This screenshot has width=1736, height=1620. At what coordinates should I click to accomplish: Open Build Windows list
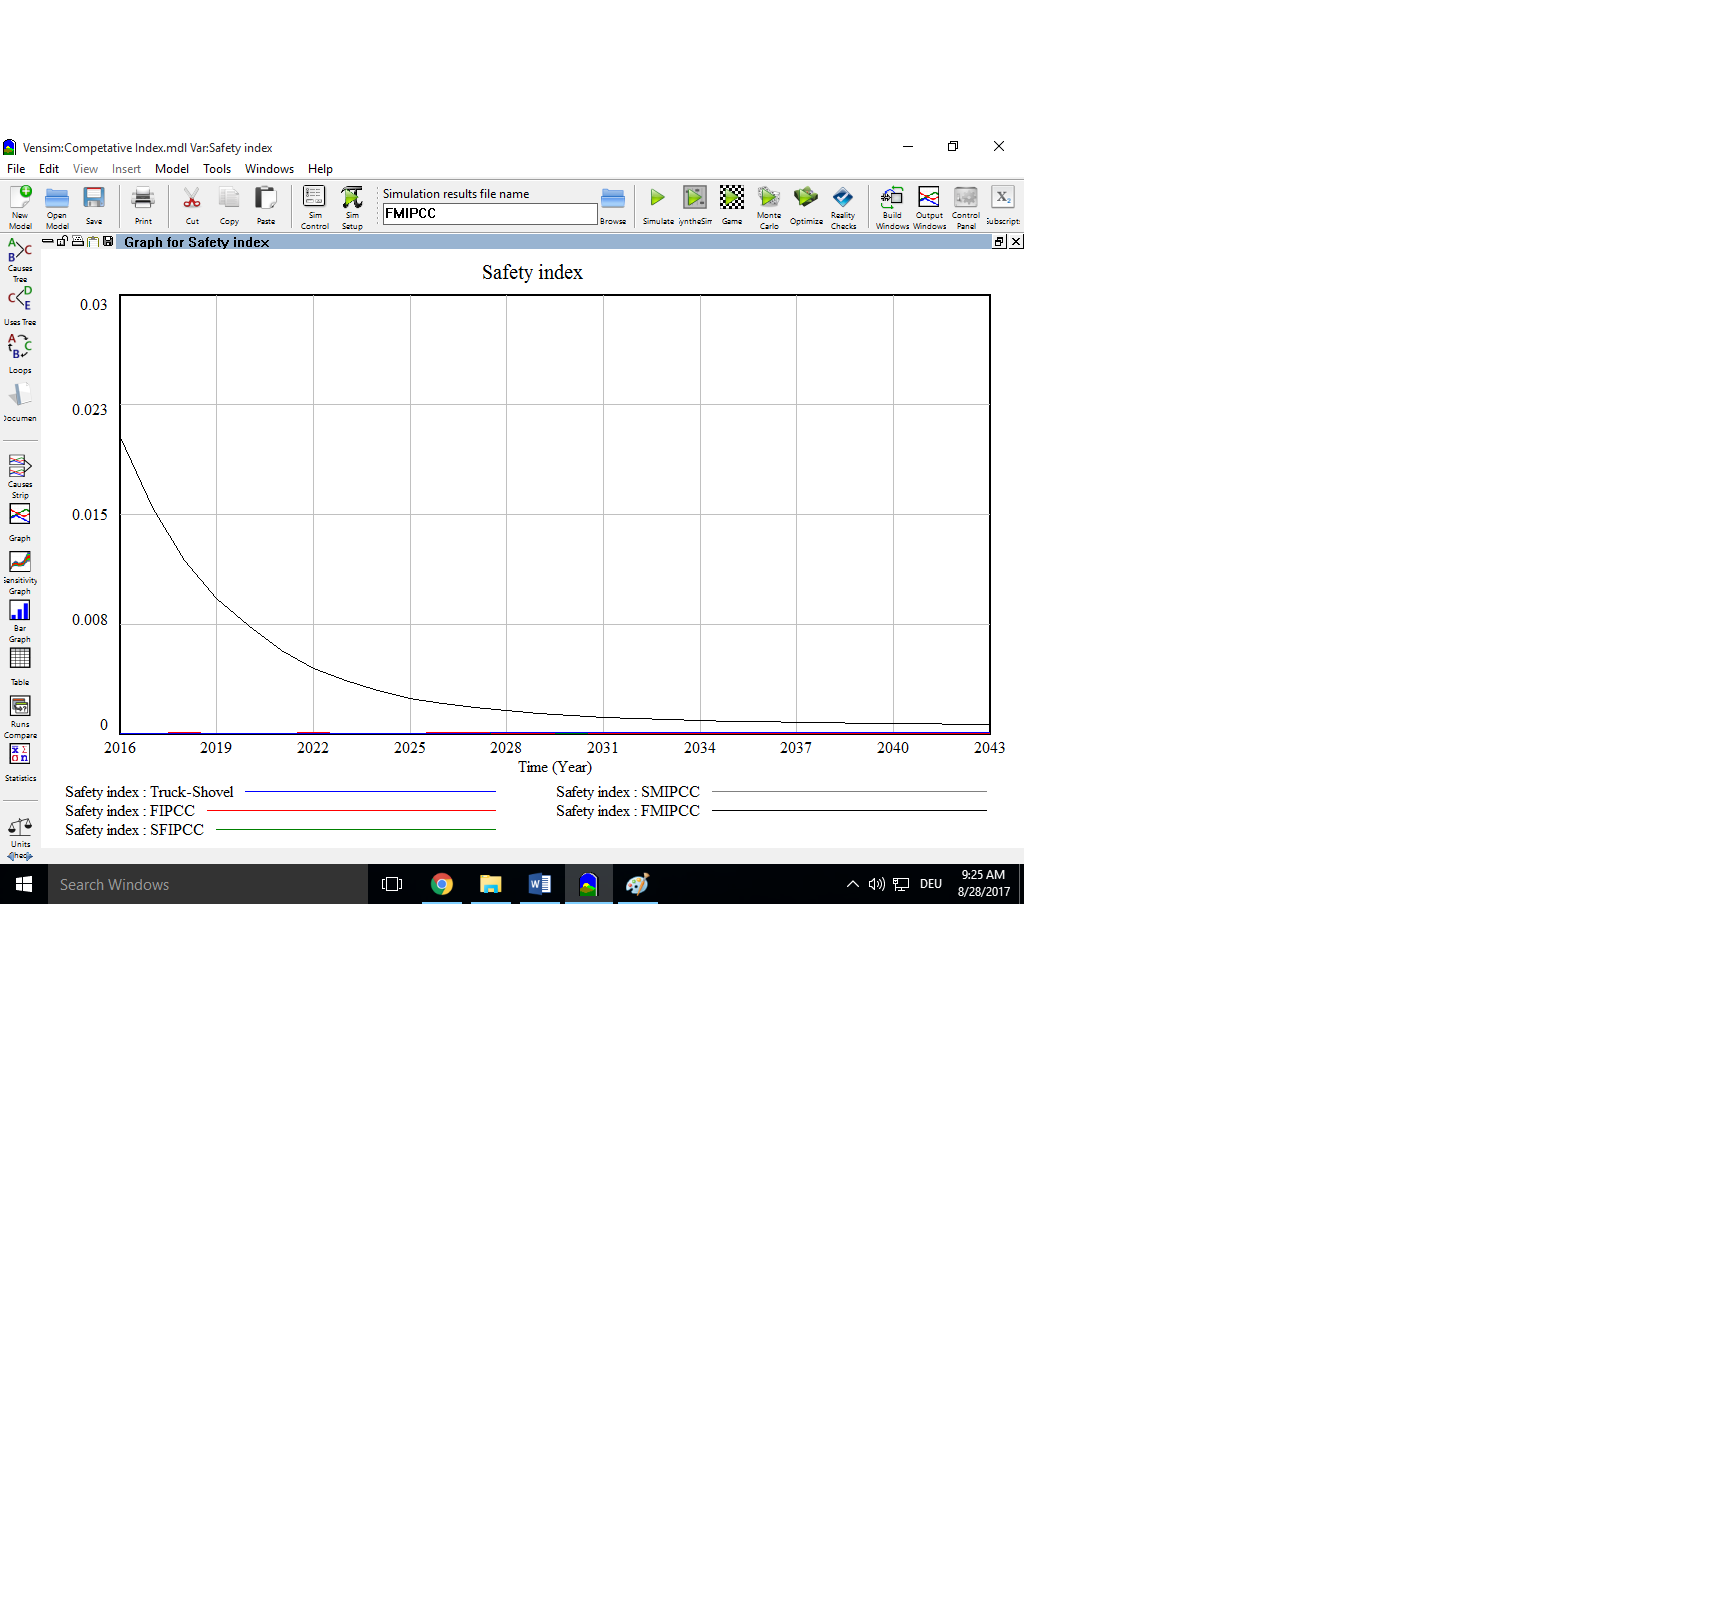[892, 206]
